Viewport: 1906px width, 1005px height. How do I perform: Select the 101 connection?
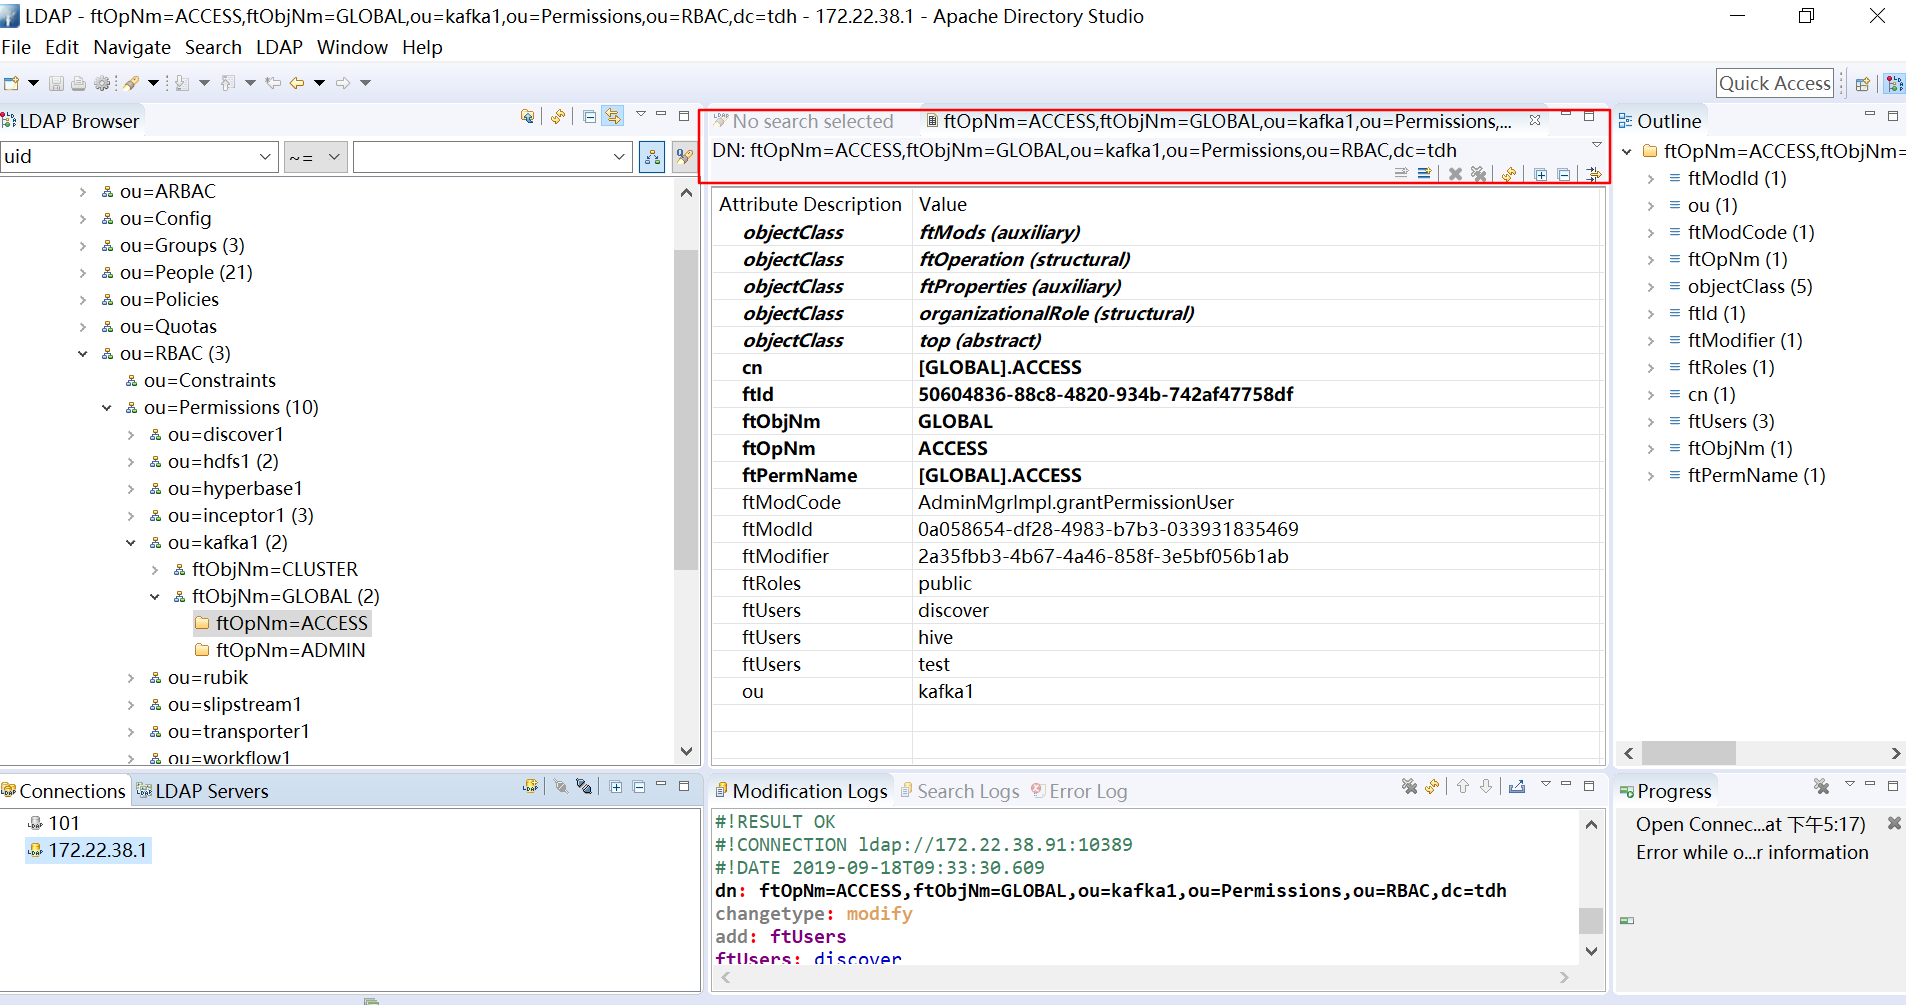click(63, 823)
